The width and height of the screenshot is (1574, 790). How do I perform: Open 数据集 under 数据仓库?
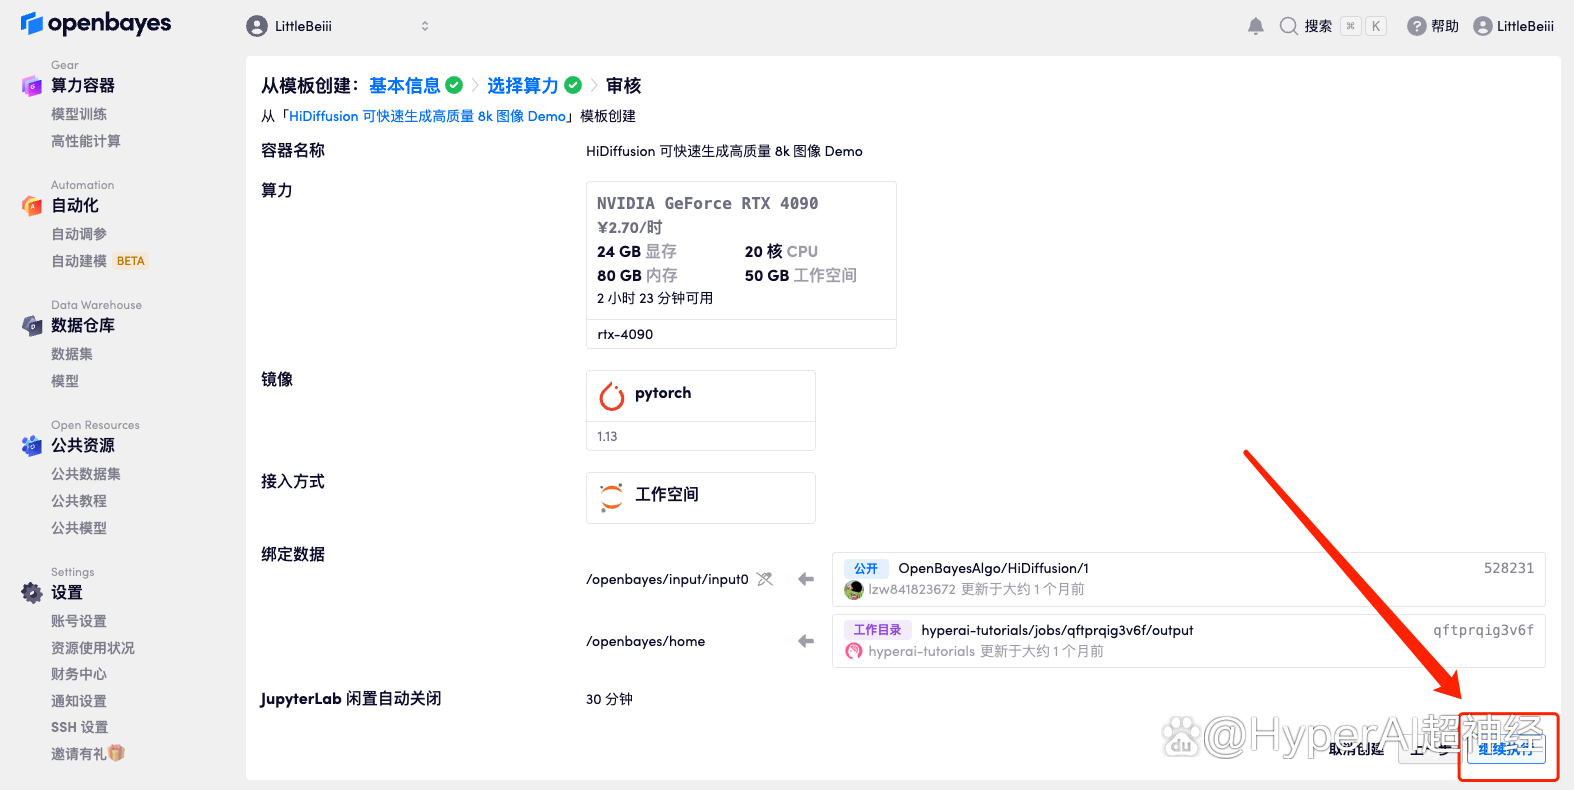[x=72, y=354]
